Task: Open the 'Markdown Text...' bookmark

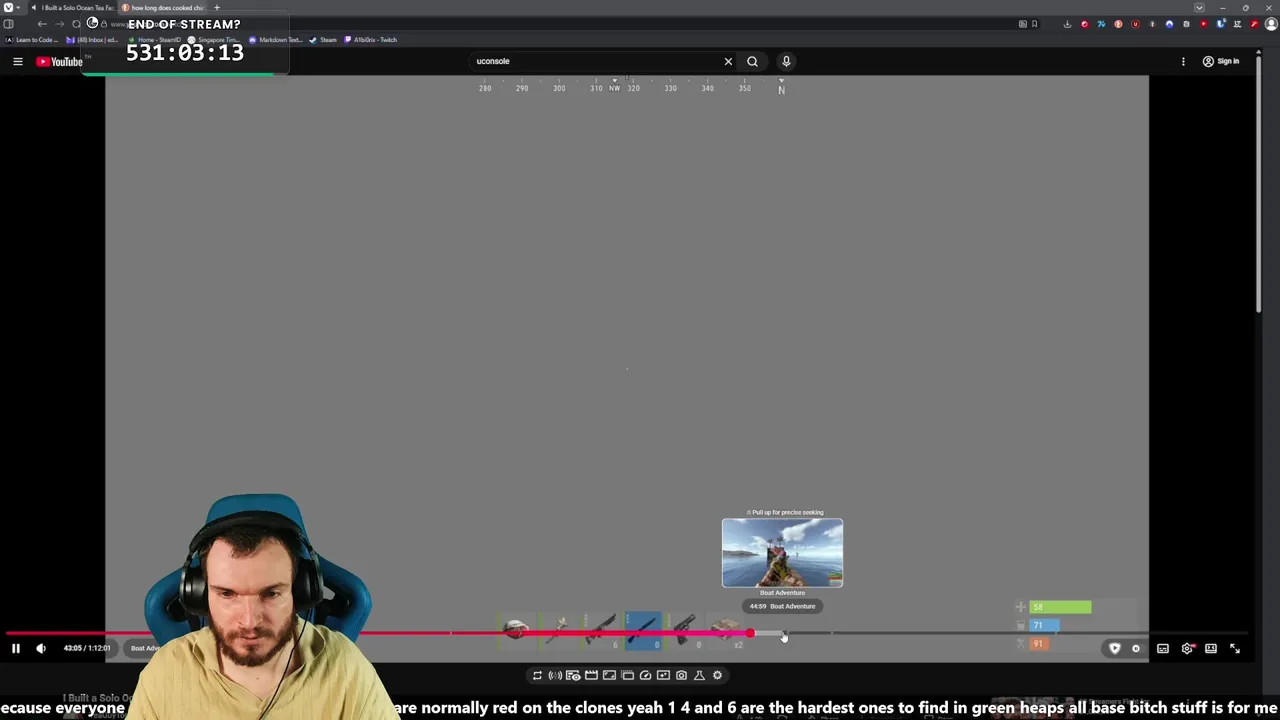Action: click(x=276, y=40)
